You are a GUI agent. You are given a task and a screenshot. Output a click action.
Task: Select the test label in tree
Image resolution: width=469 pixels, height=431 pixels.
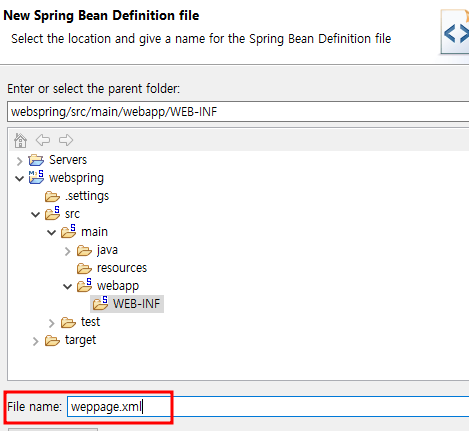pos(90,322)
